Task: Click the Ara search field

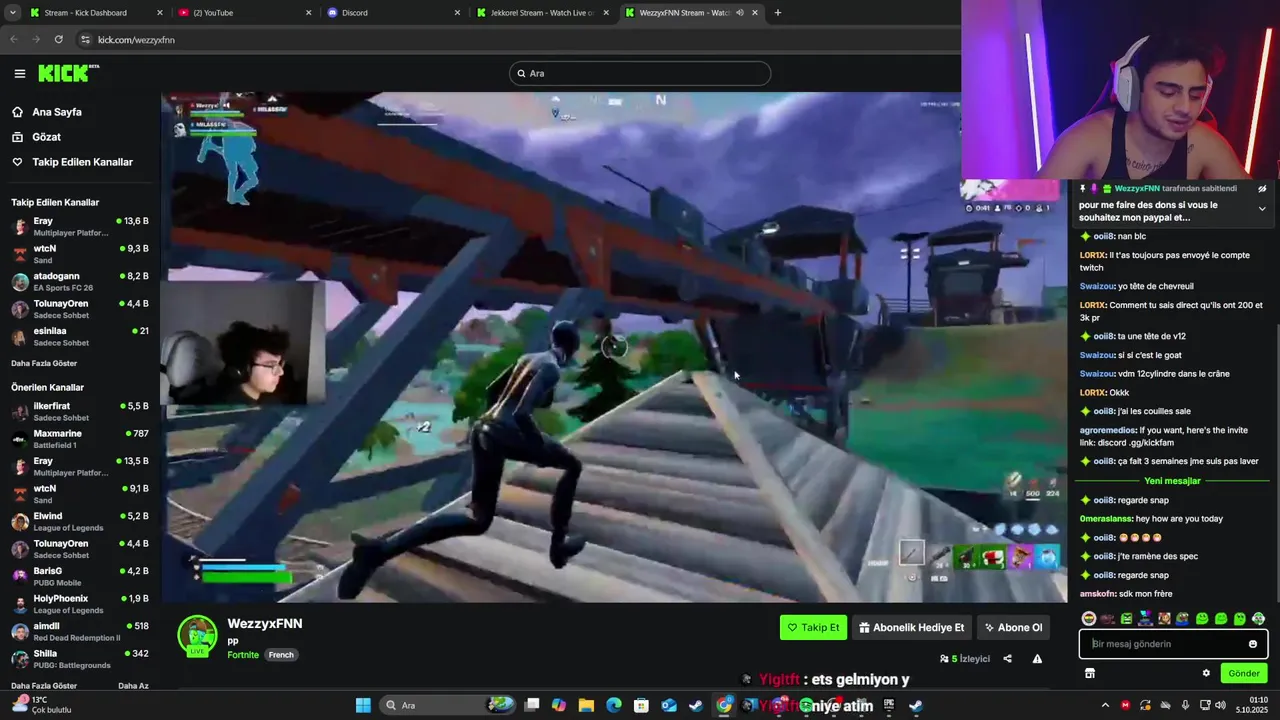Action: pyautogui.click(x=640, y=73)
